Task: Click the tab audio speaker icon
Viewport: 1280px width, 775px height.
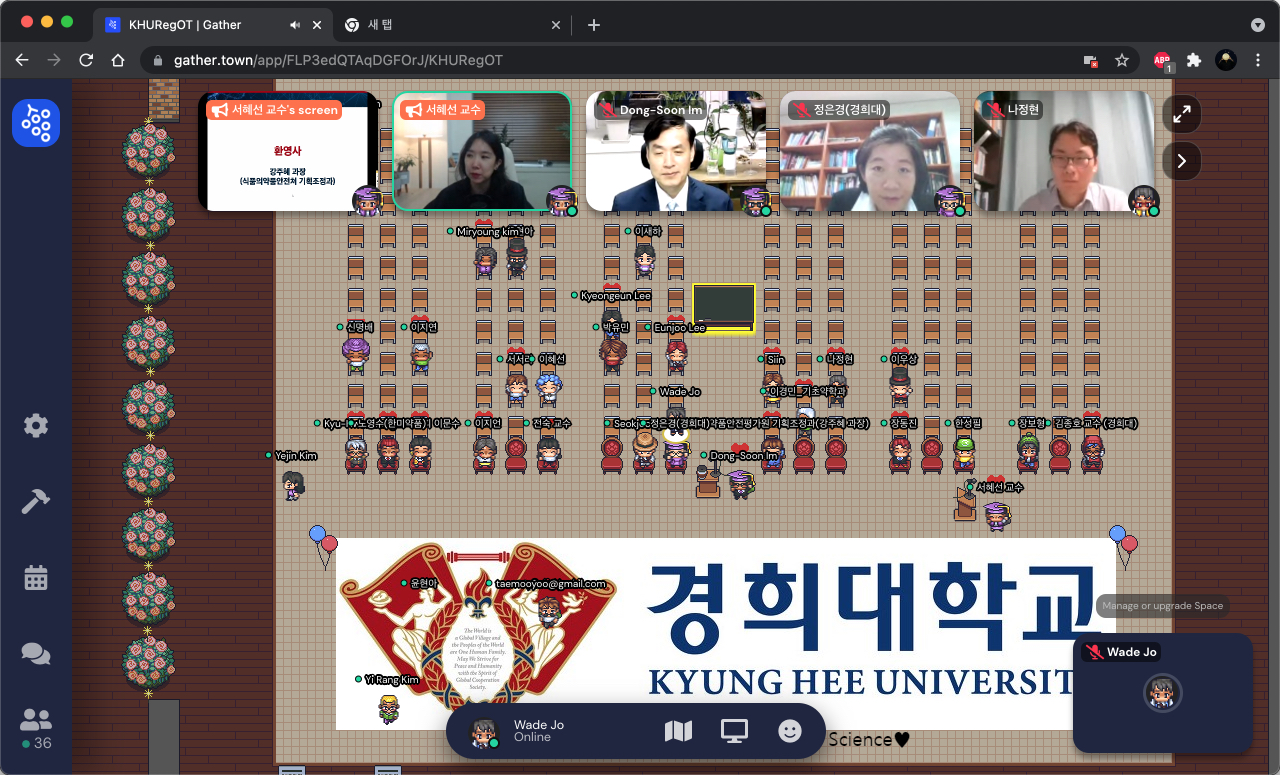Action: click(294, 25)
